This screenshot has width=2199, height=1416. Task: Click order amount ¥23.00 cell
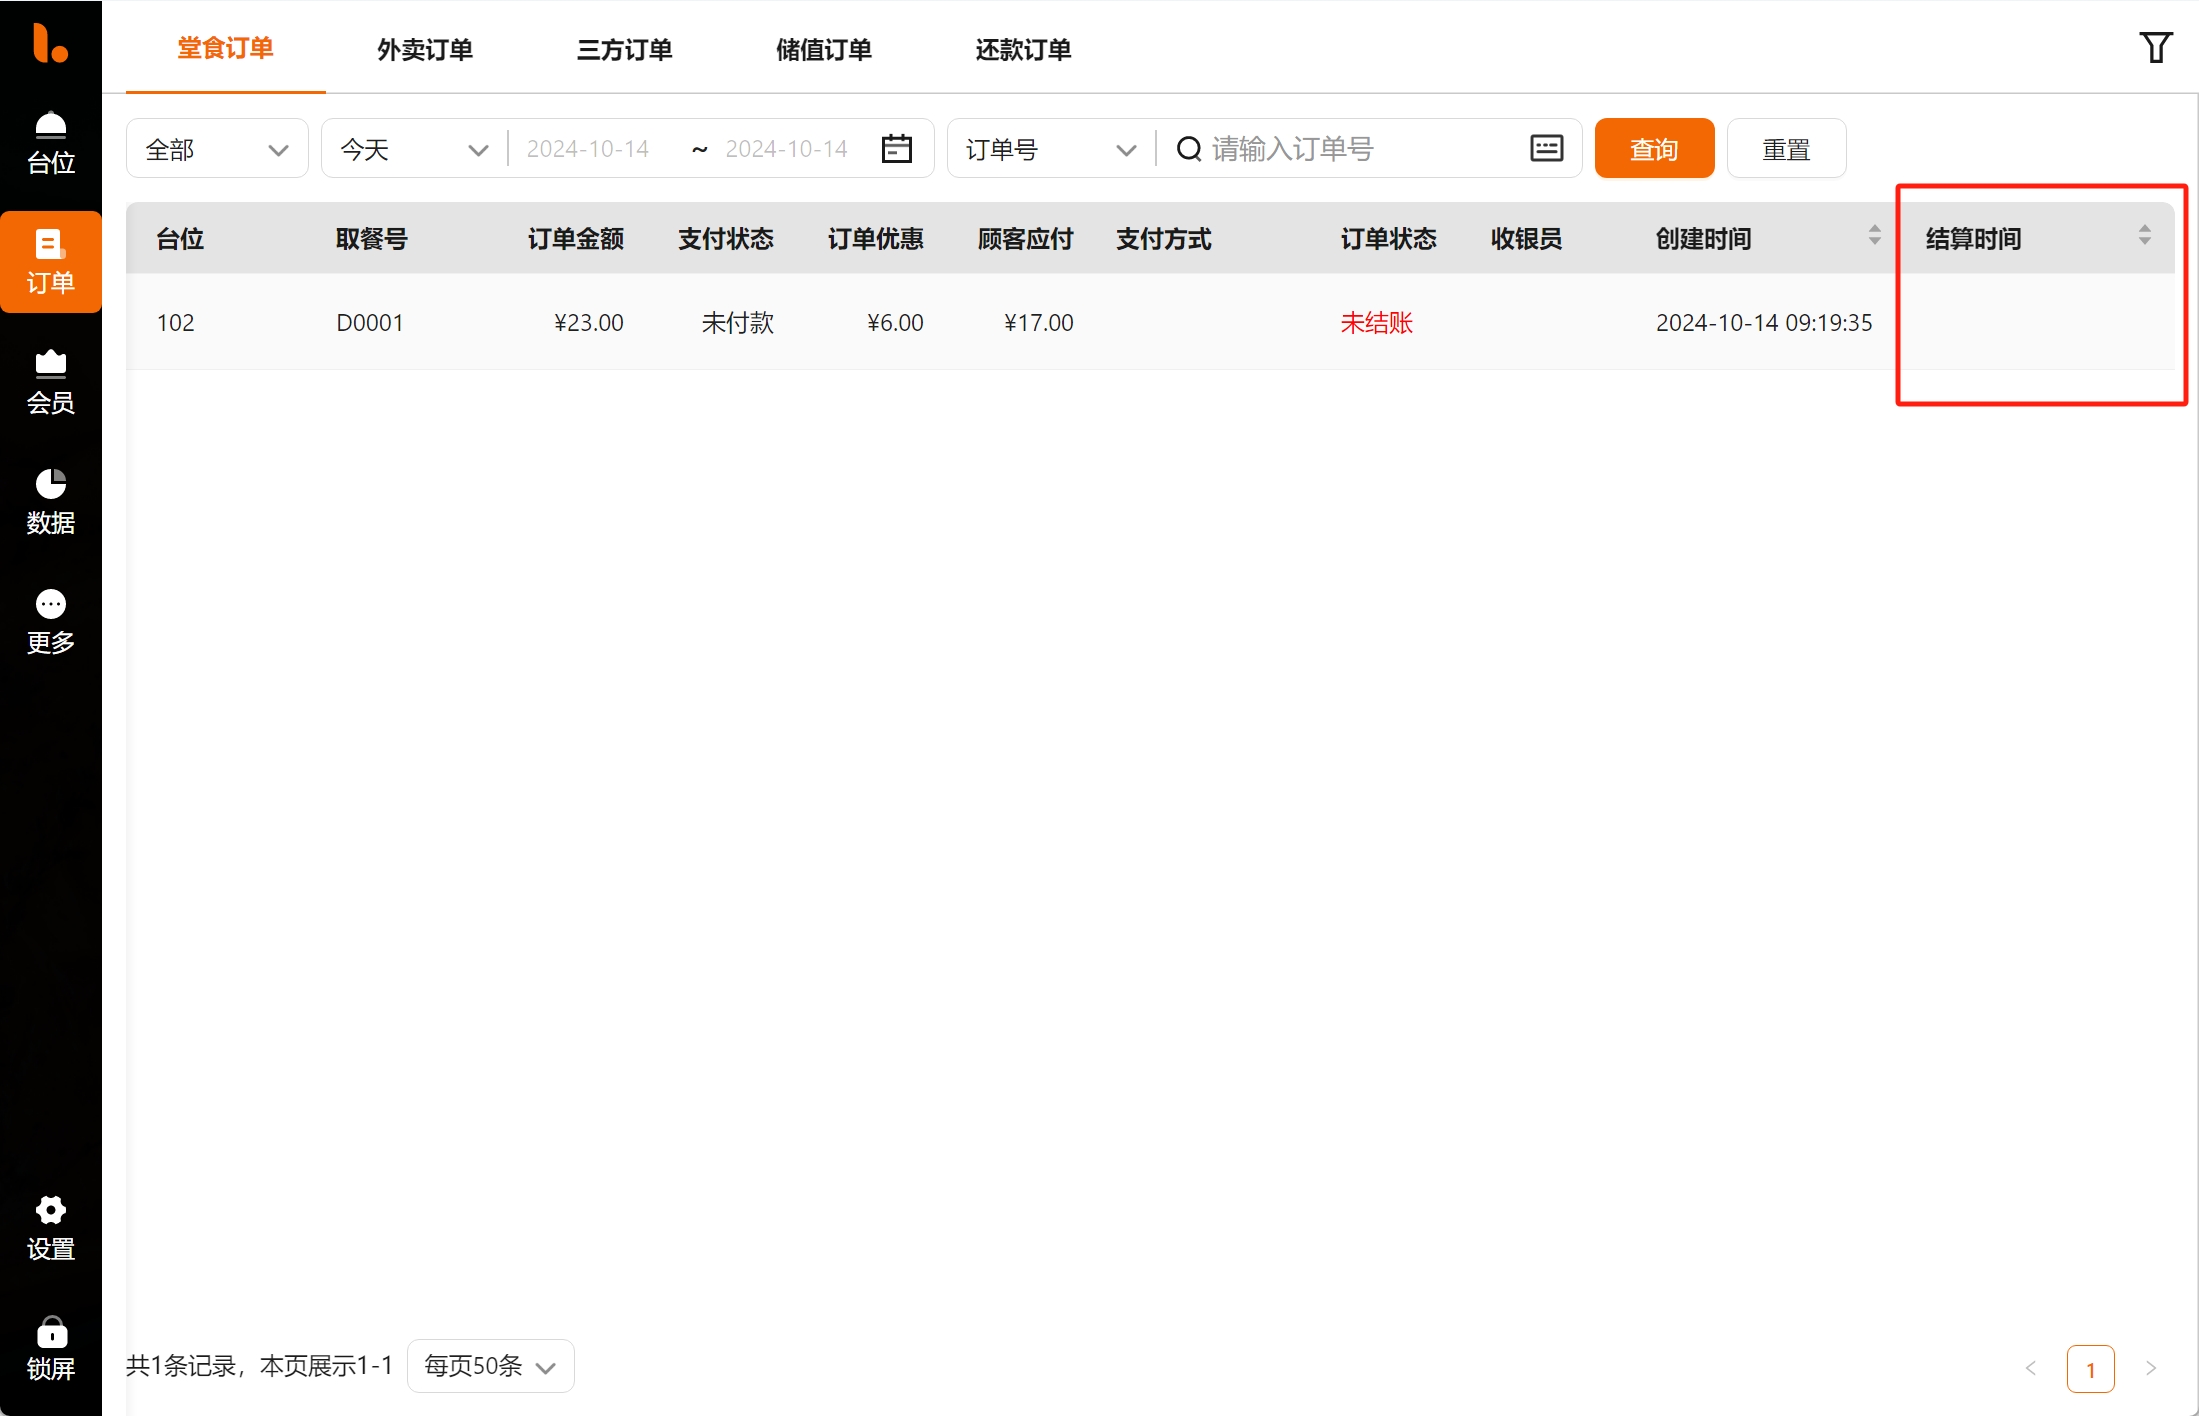coord(588,322)
